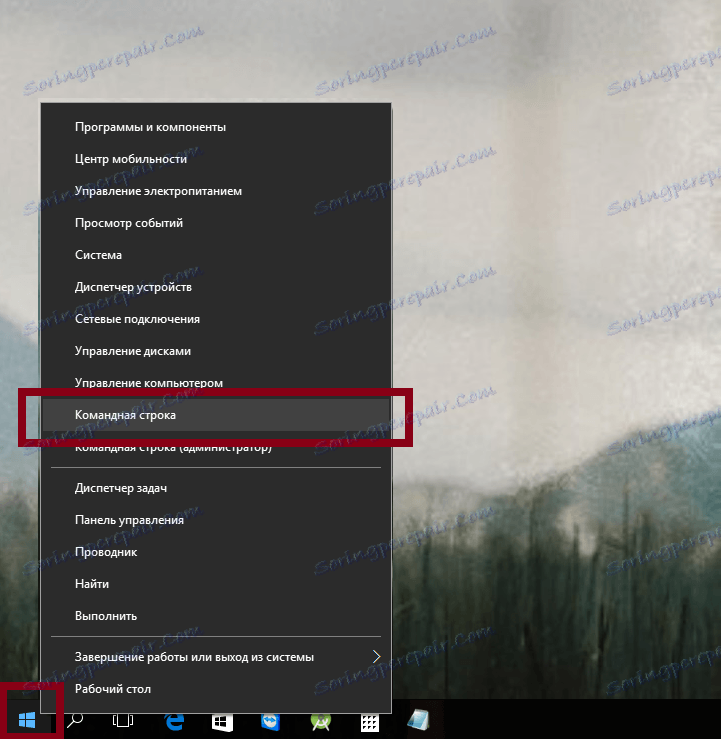Select Центр мобильности menu entry

(216, 159)
